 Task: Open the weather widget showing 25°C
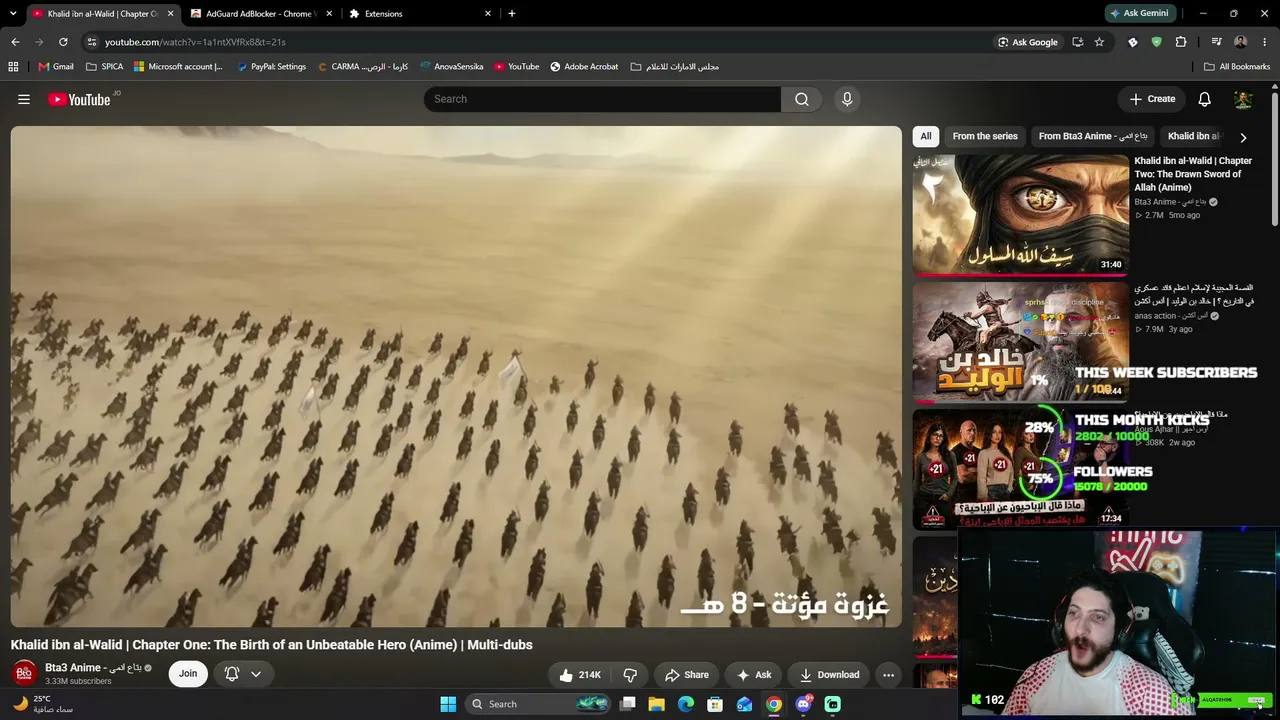pyautogui.click(x=45, y=704)
